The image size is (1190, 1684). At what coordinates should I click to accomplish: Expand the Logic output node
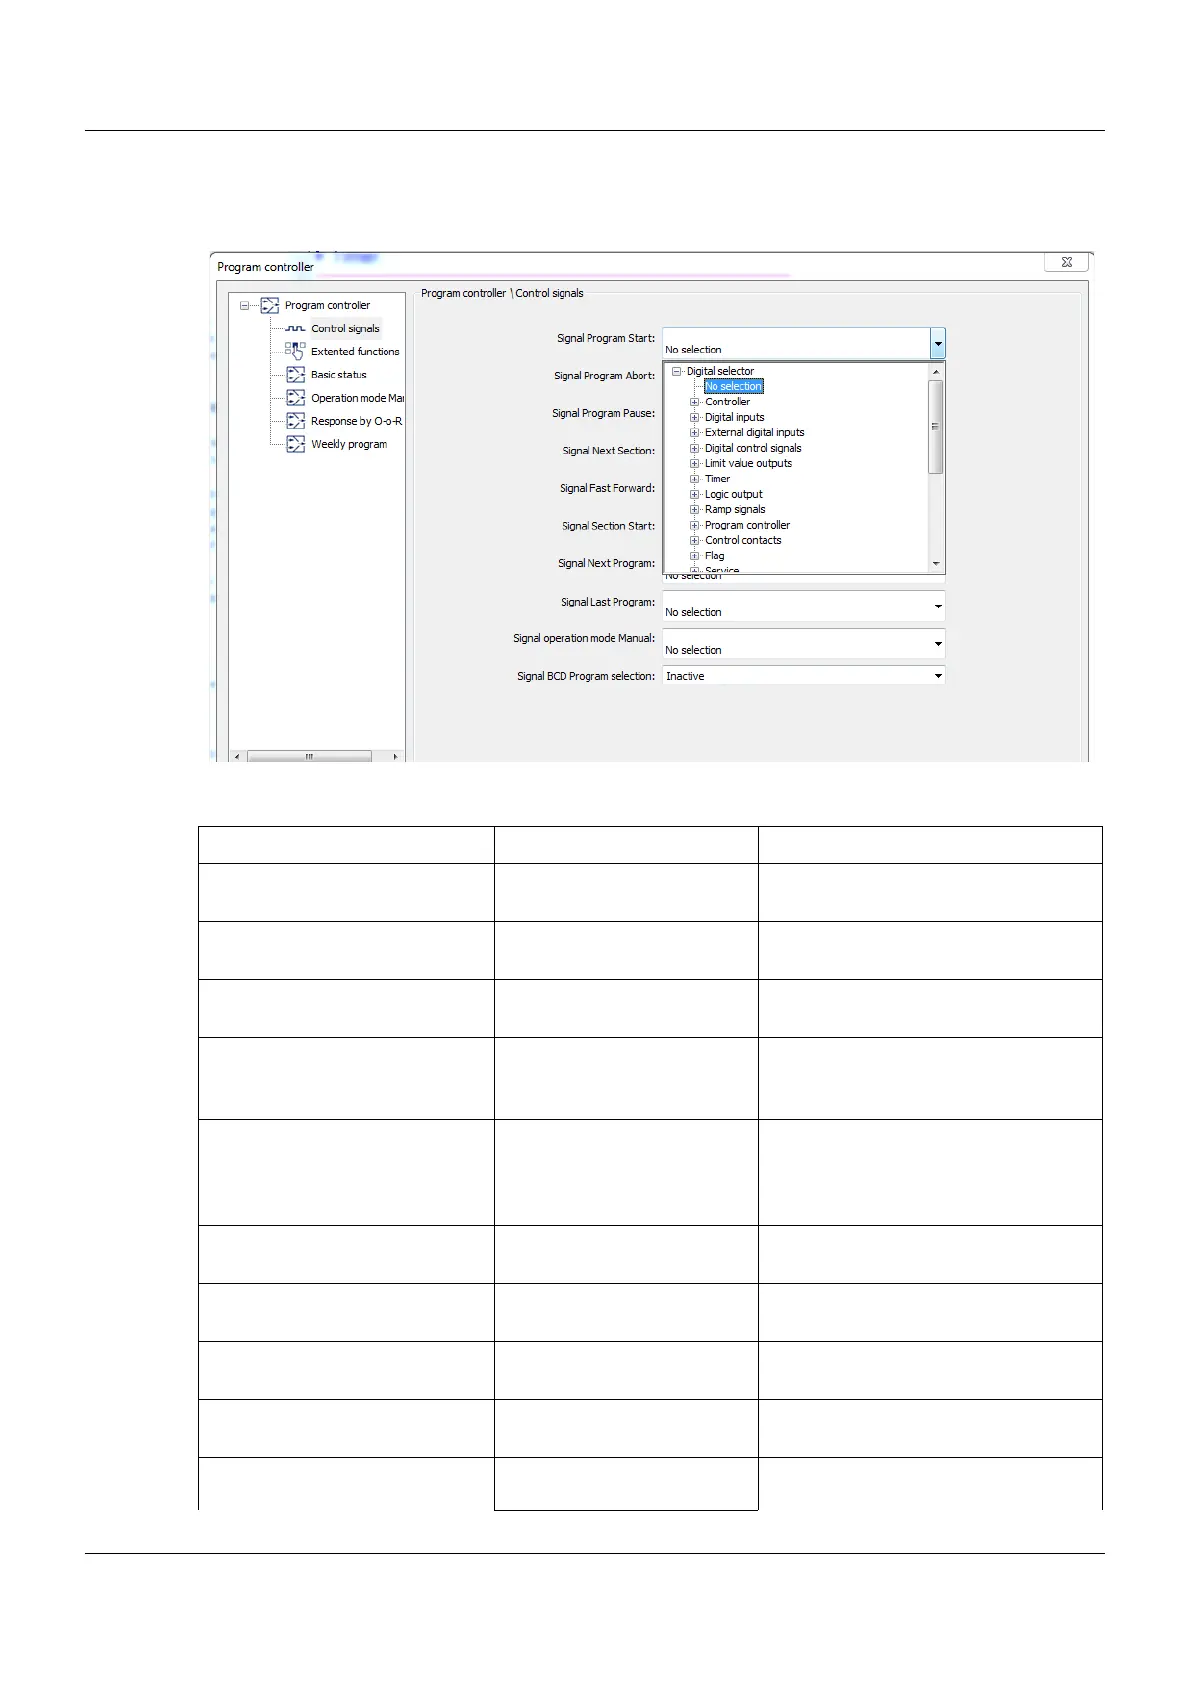click(695, 494)
